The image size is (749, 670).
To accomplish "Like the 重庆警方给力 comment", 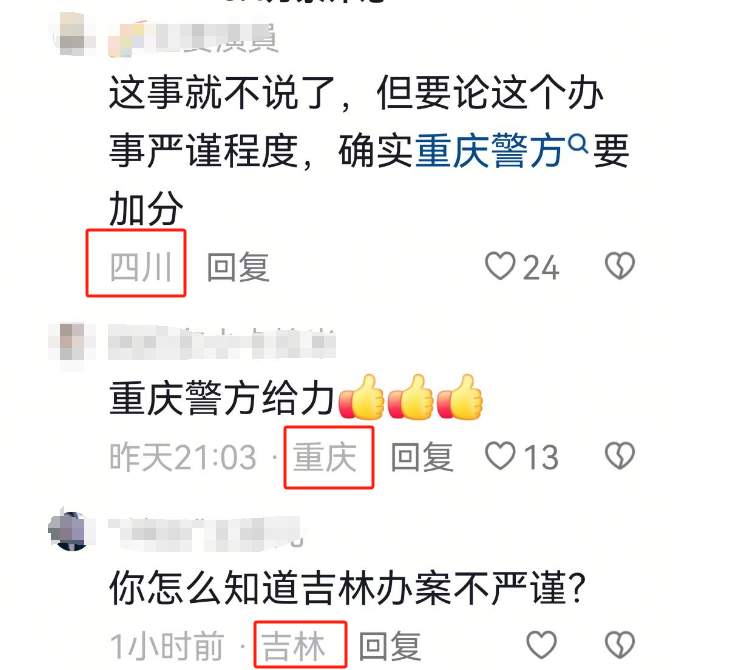I will pyautogui.click(x=500, y=456).
